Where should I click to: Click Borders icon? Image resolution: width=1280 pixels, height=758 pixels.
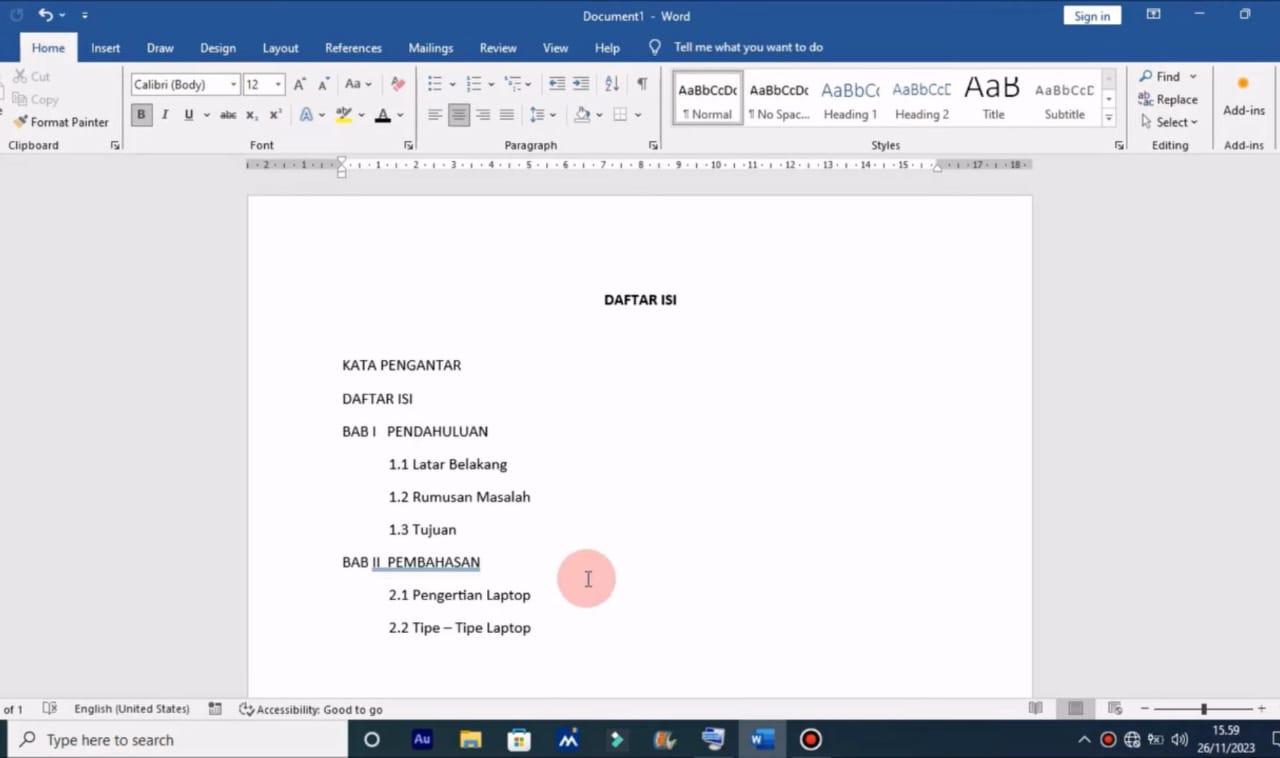[x=620, y=115]
